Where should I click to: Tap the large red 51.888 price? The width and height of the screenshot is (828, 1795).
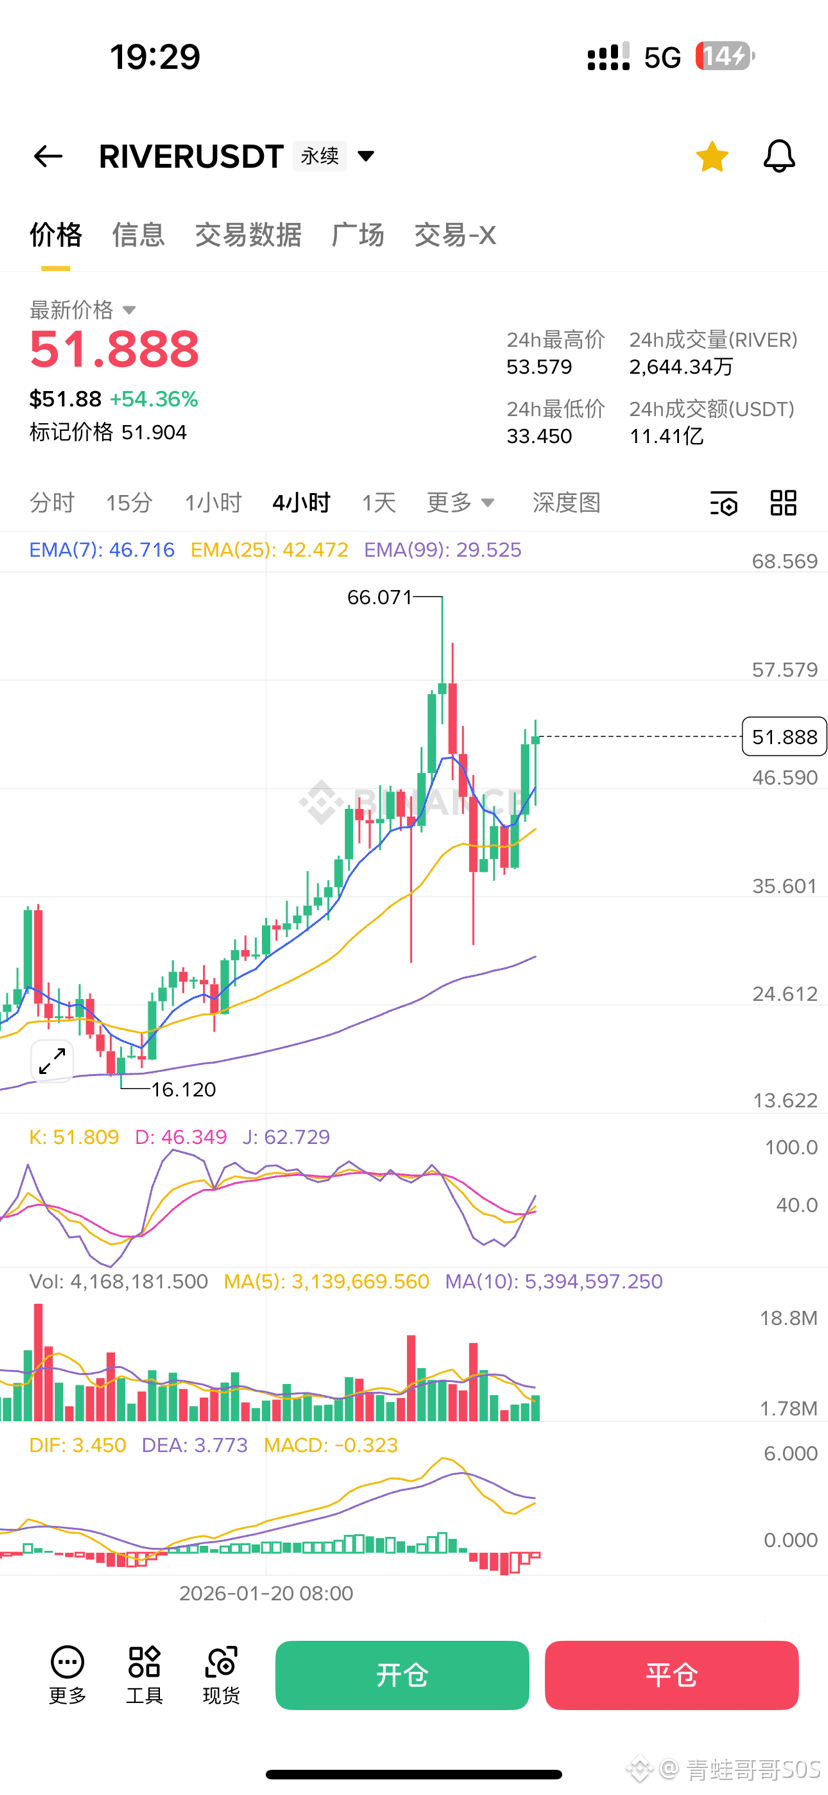(x=115, y=349)
